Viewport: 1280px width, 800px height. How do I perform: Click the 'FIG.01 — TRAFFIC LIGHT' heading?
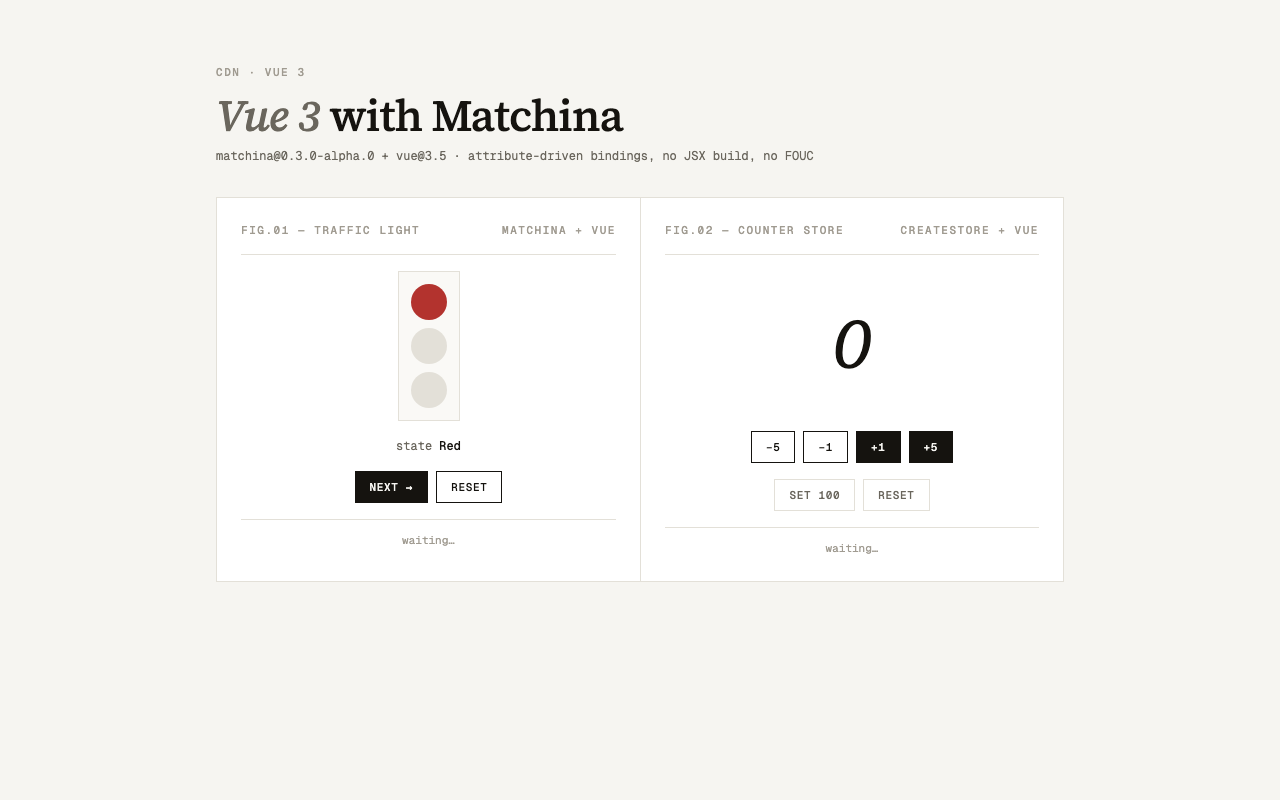tap(330, 230)
